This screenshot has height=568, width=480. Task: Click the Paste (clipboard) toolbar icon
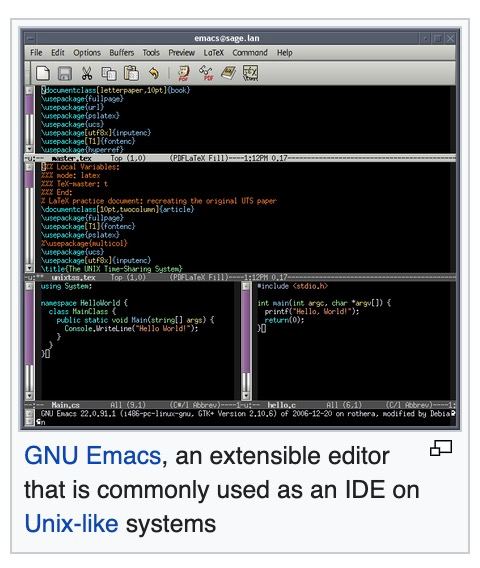point(131,73)
